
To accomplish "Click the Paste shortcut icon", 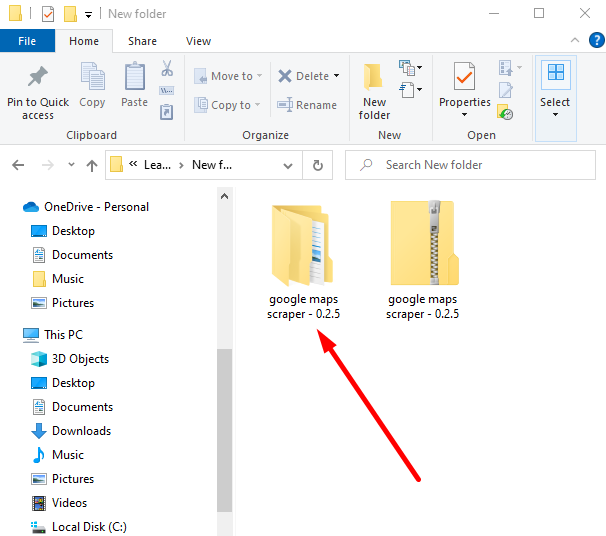I will coord(167,112).
